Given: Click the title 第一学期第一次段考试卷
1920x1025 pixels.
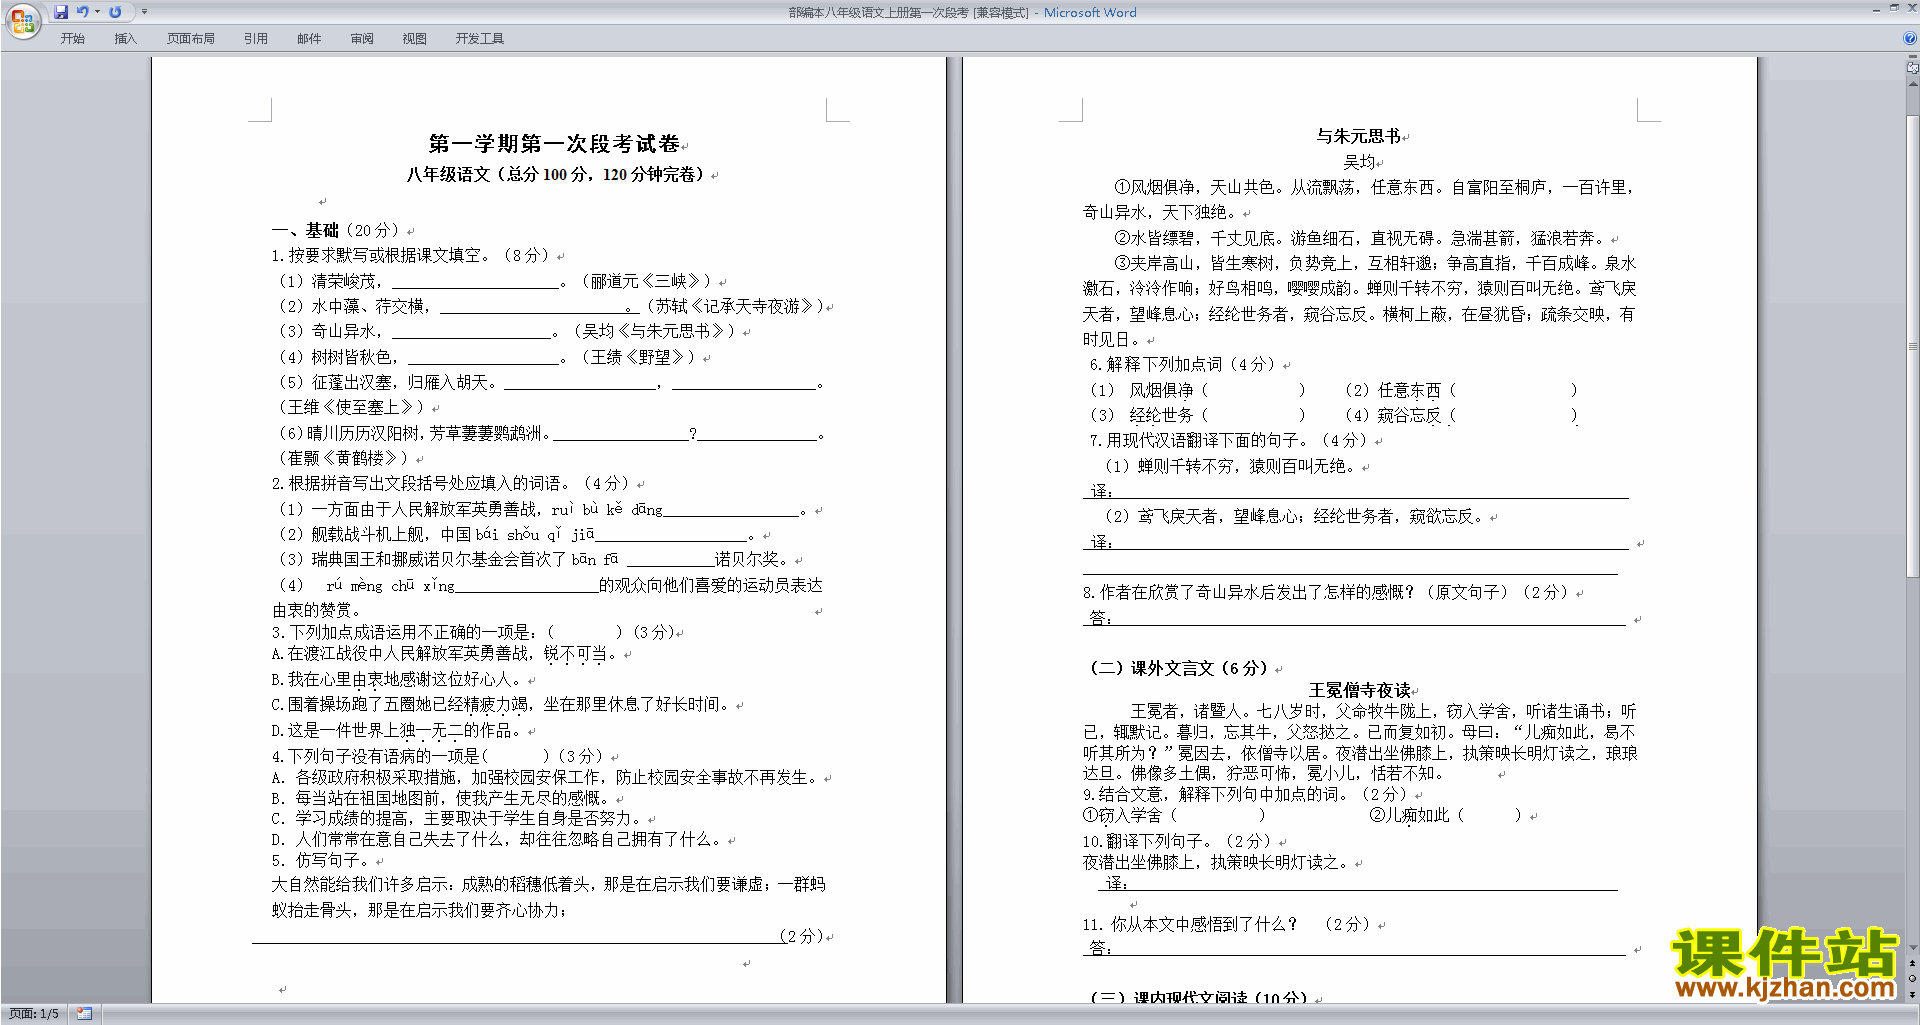Looking at the screenshot, I should click(x=554, y=144).
